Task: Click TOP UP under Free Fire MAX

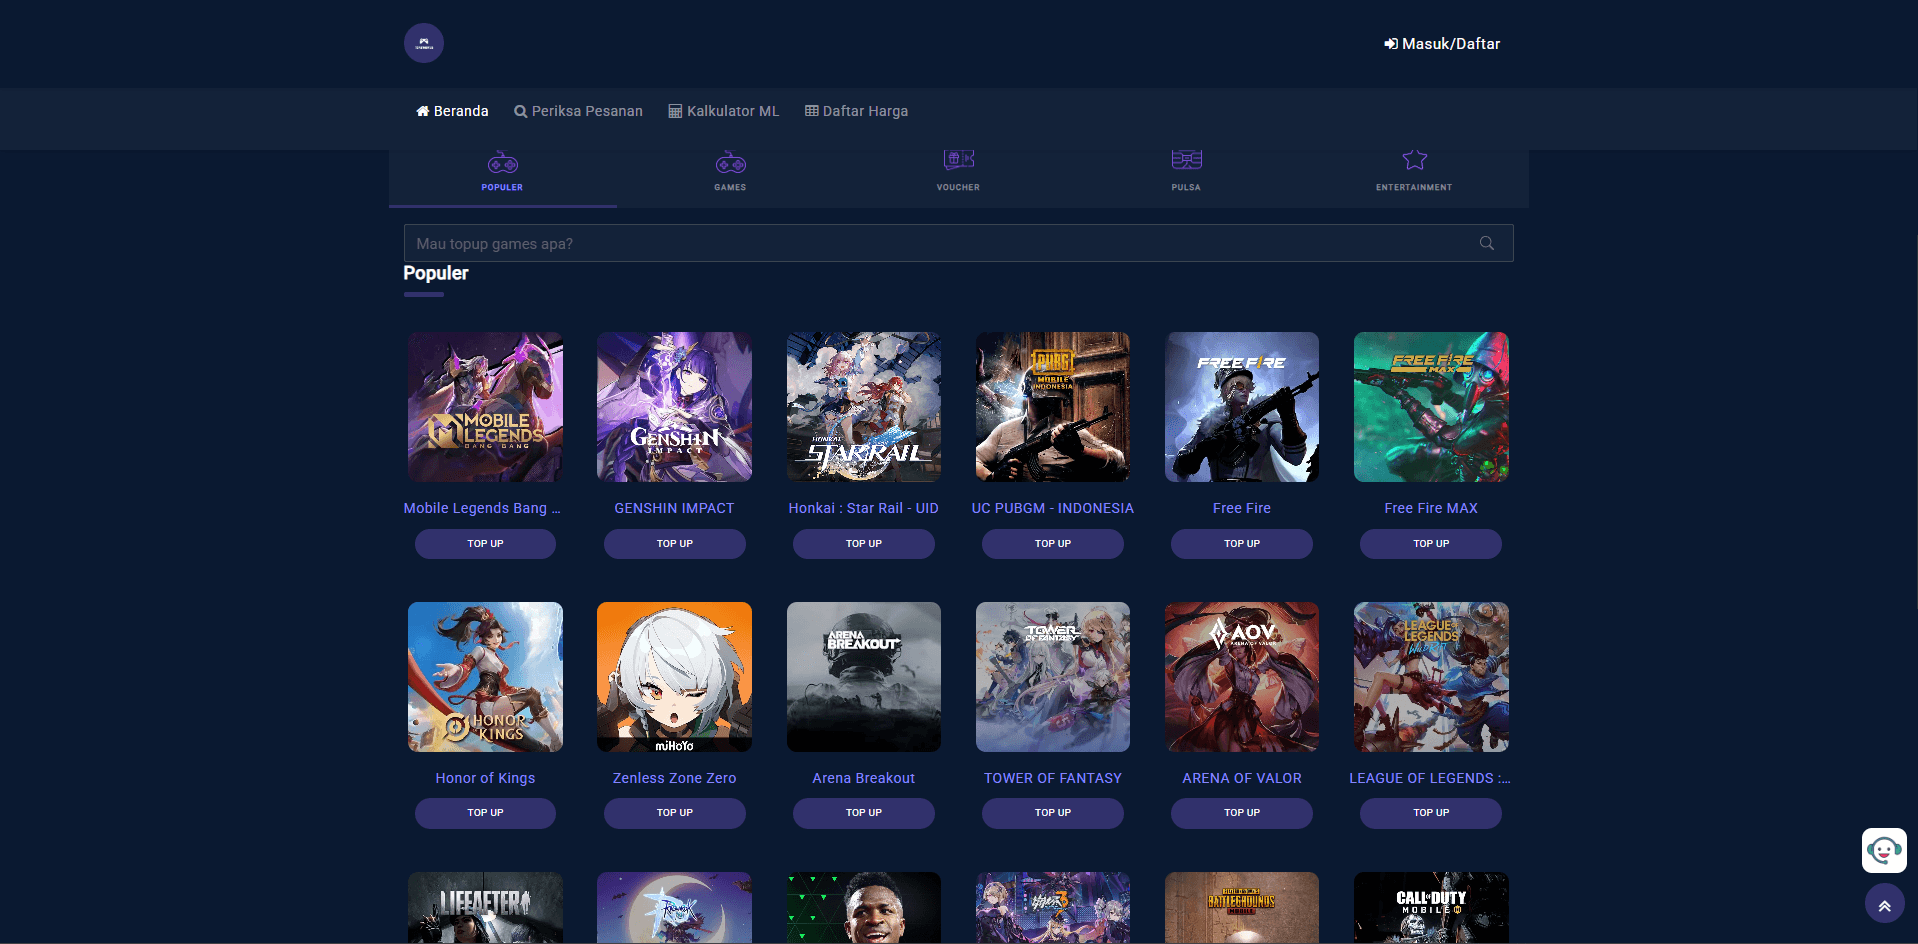Action: tap(1431, 544)
